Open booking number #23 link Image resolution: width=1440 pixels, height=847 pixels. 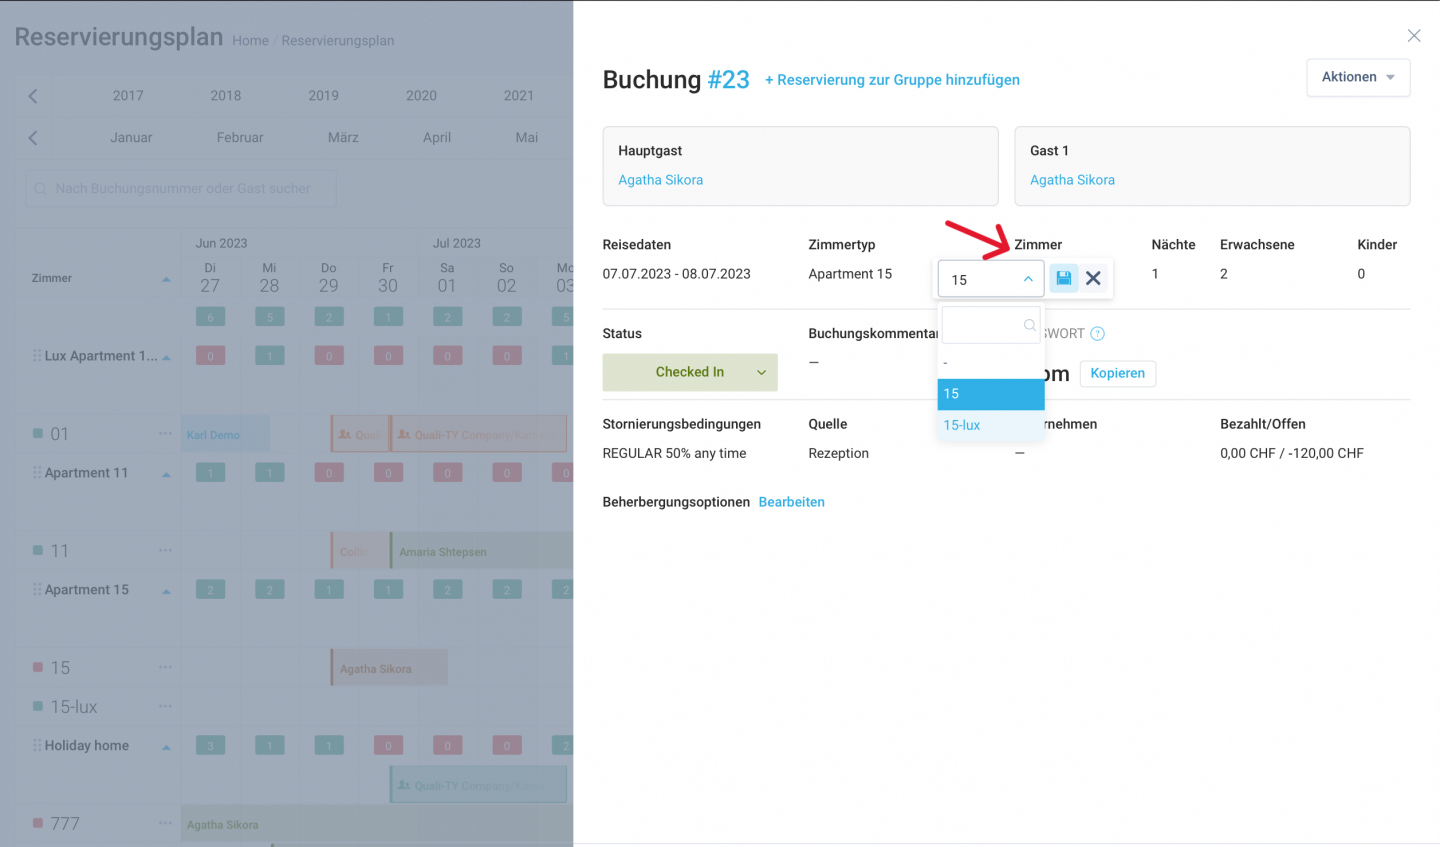point(728,80)
